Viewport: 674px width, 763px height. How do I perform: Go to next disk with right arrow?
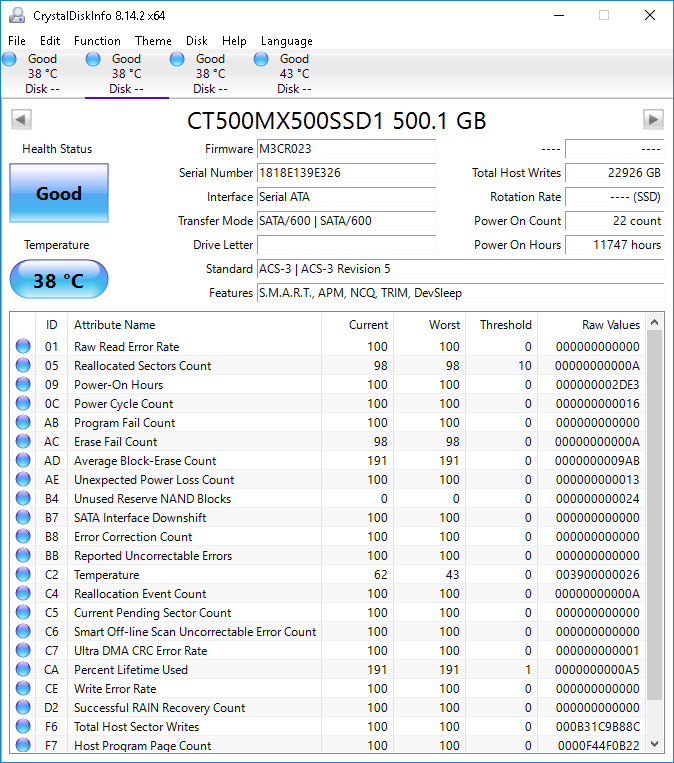point(653,120)
